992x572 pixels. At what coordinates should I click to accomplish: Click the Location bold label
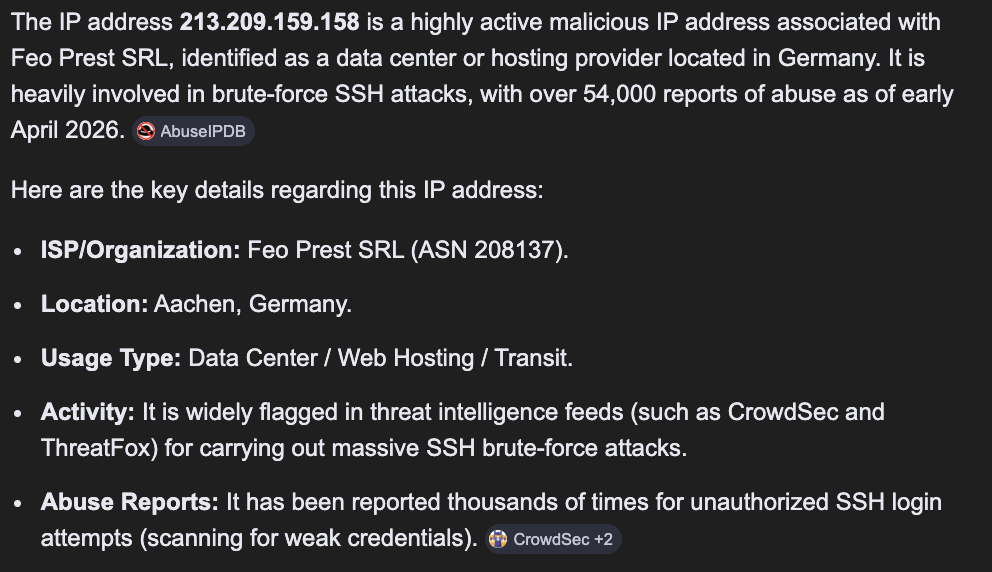pos(94,304)
